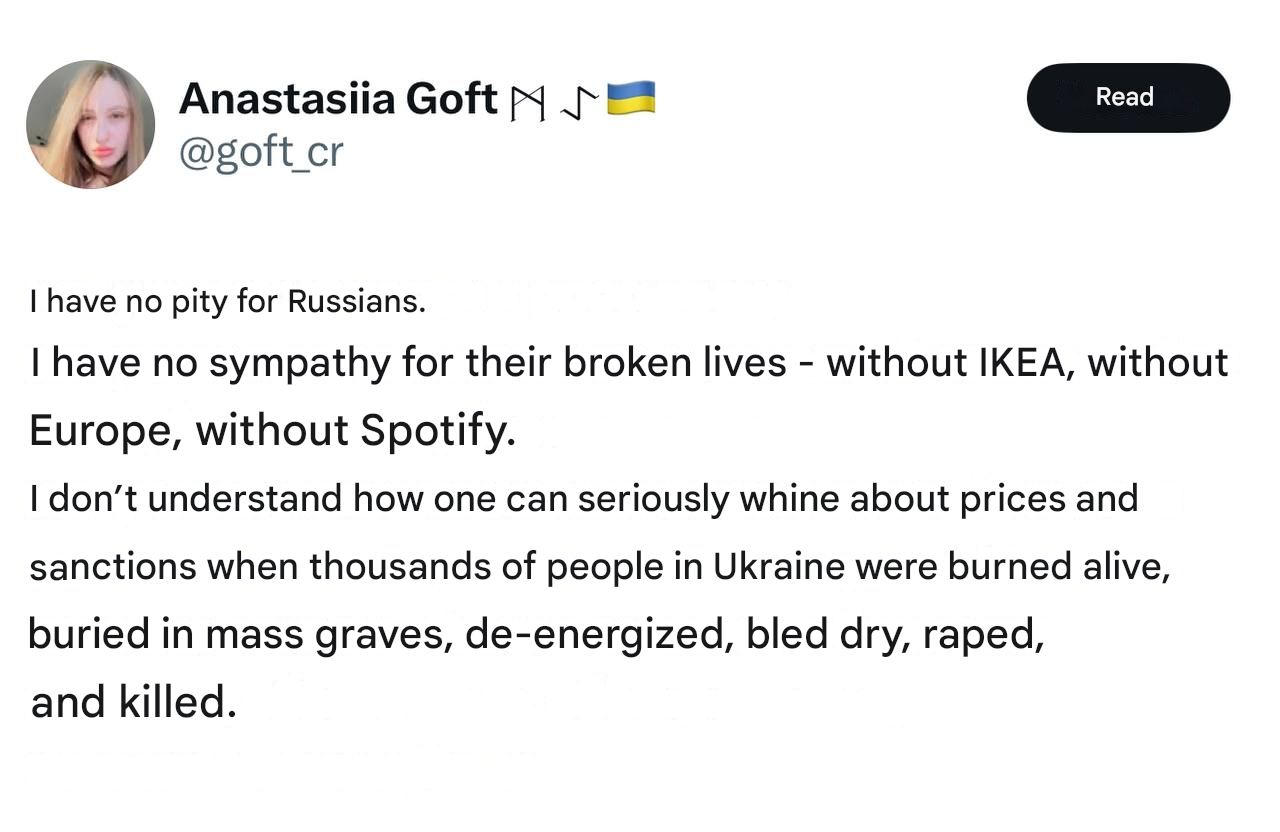1280x832 pixels.
Task: Select the line starting 'I don't understand how'
Action: click(x=584, y=498)
